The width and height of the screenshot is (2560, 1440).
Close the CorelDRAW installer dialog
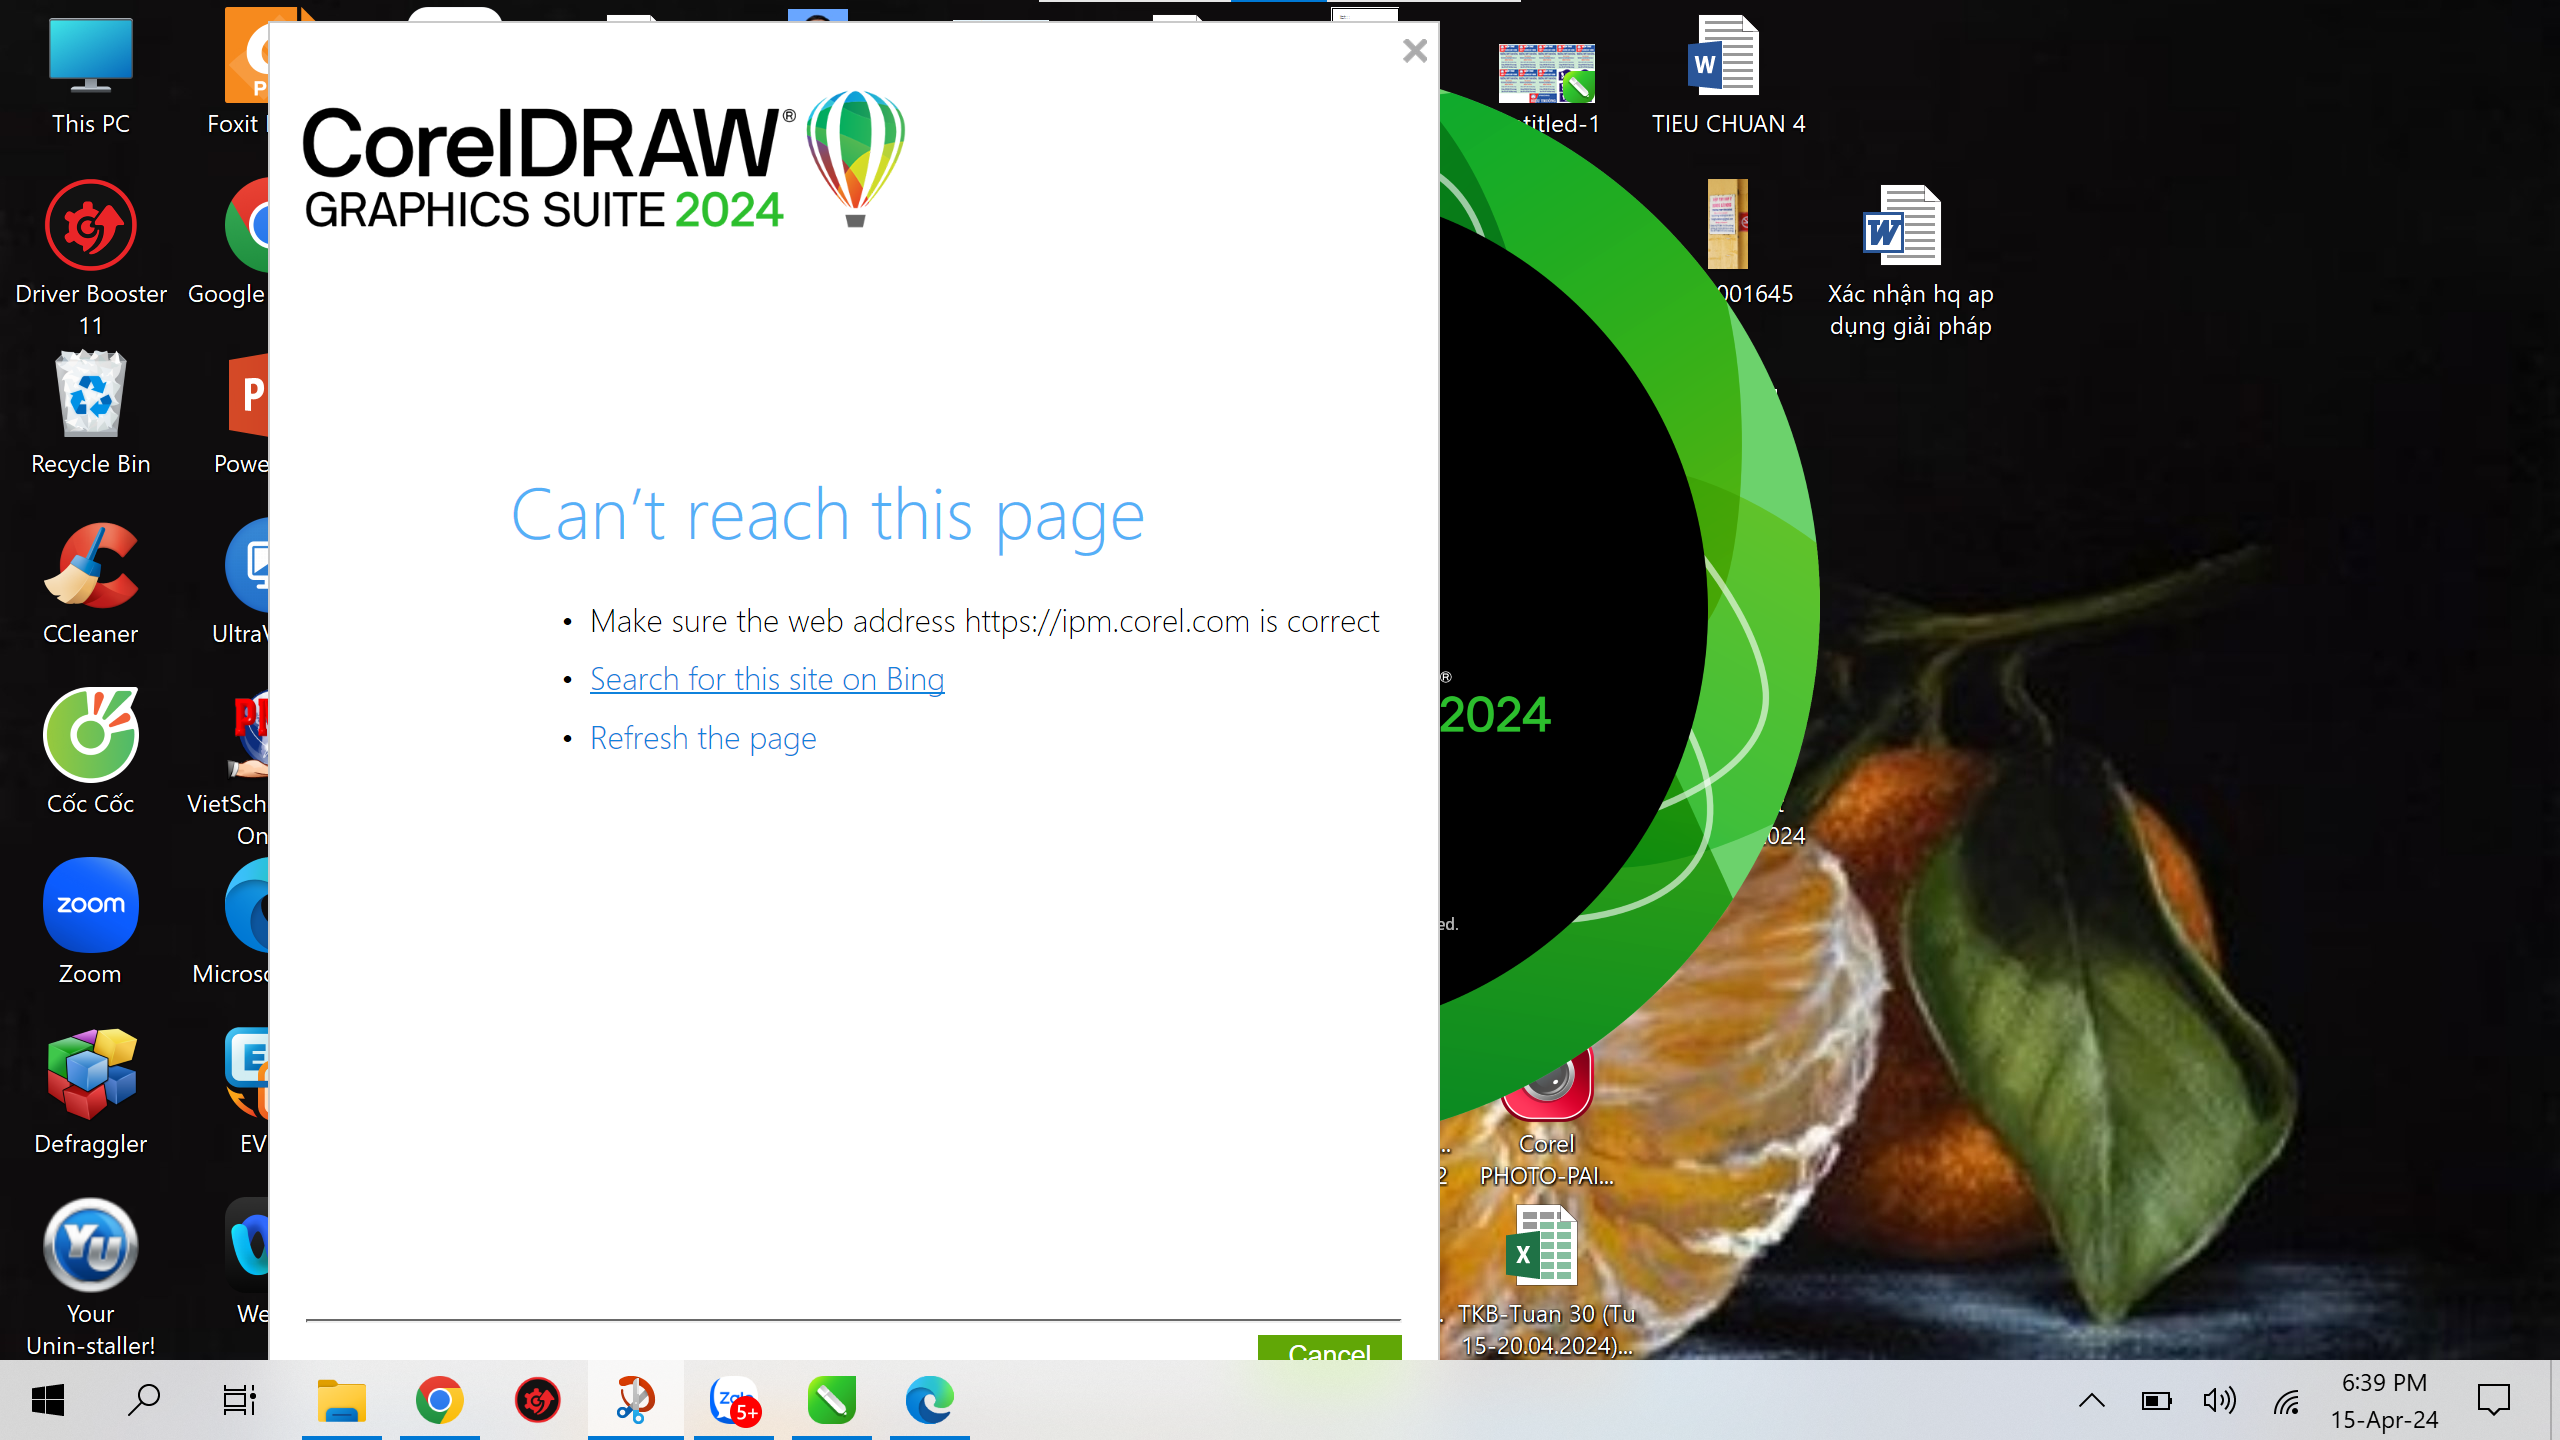tap(1414, 51)
